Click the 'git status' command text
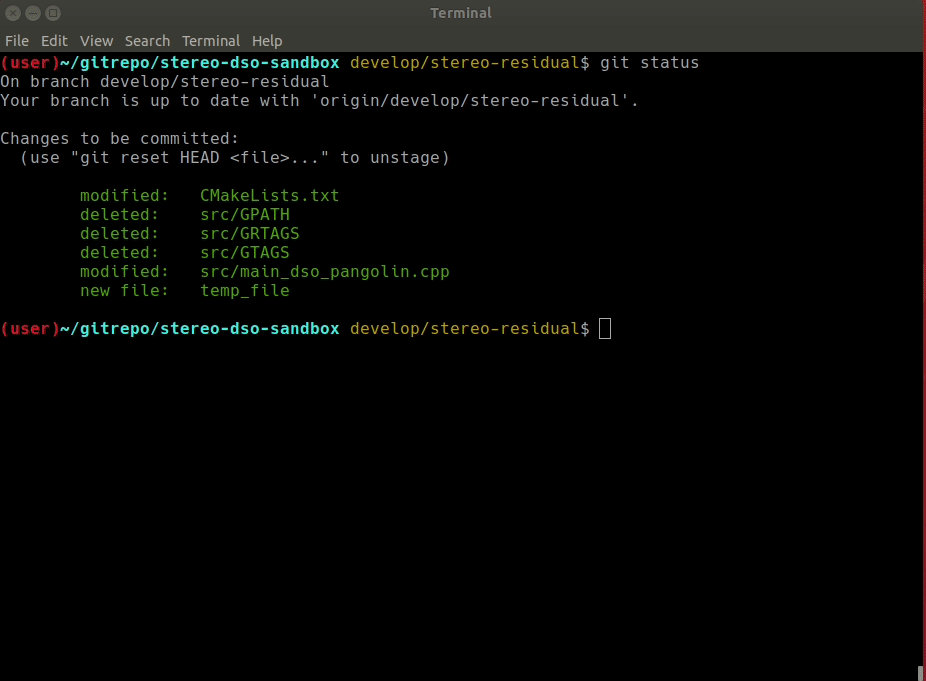 [x=649, y=63]
